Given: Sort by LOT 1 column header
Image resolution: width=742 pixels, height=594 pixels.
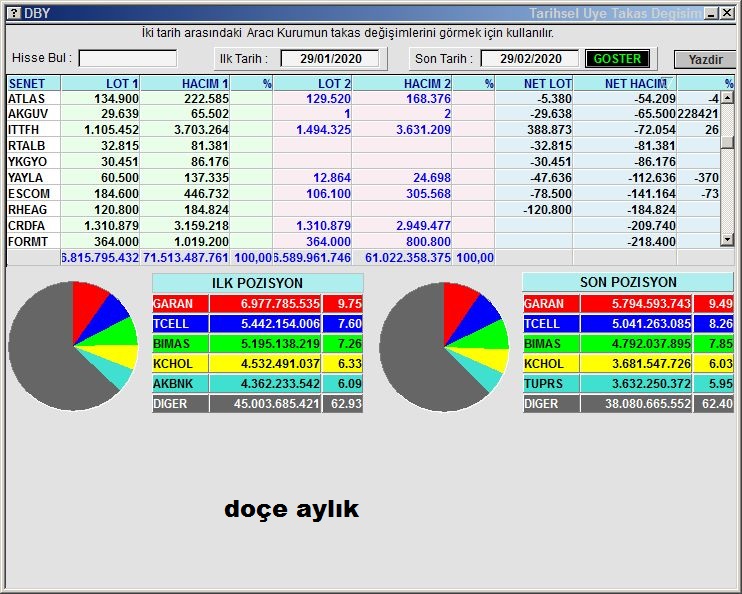Looking at the screenshot, I should (x=100, y=83).
